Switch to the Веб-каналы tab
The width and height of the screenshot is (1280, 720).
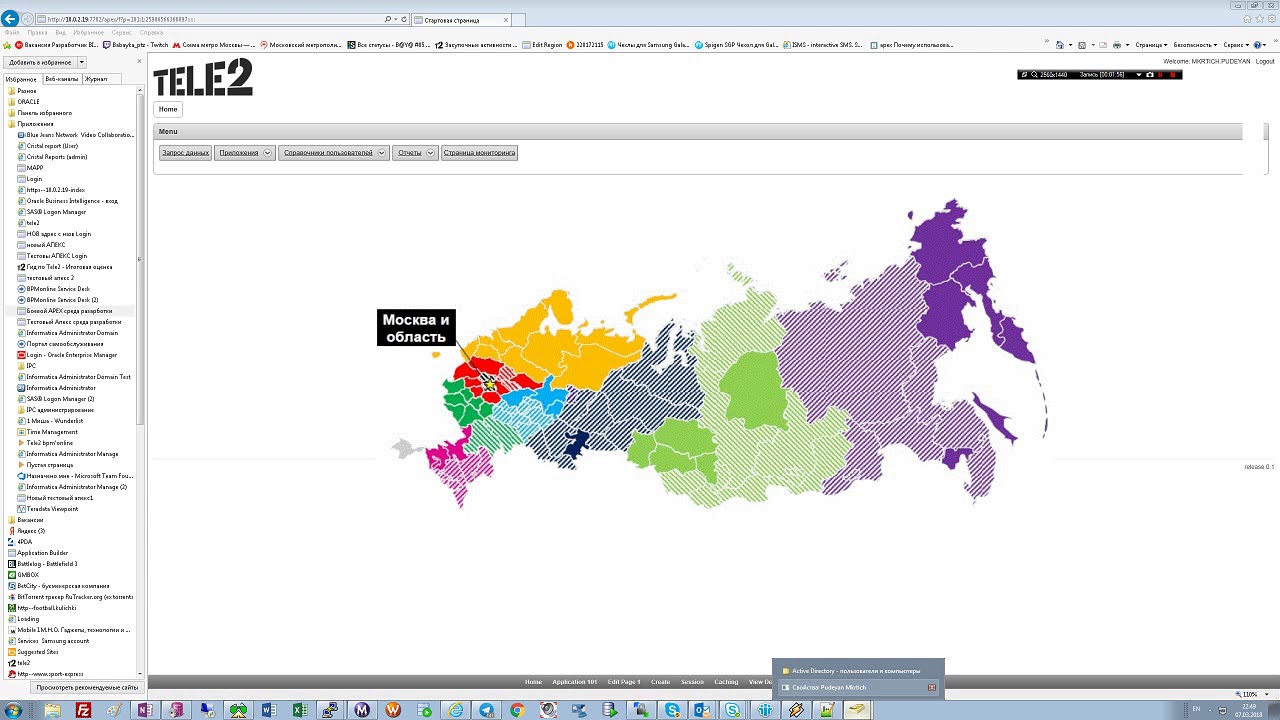pos(61,79)
